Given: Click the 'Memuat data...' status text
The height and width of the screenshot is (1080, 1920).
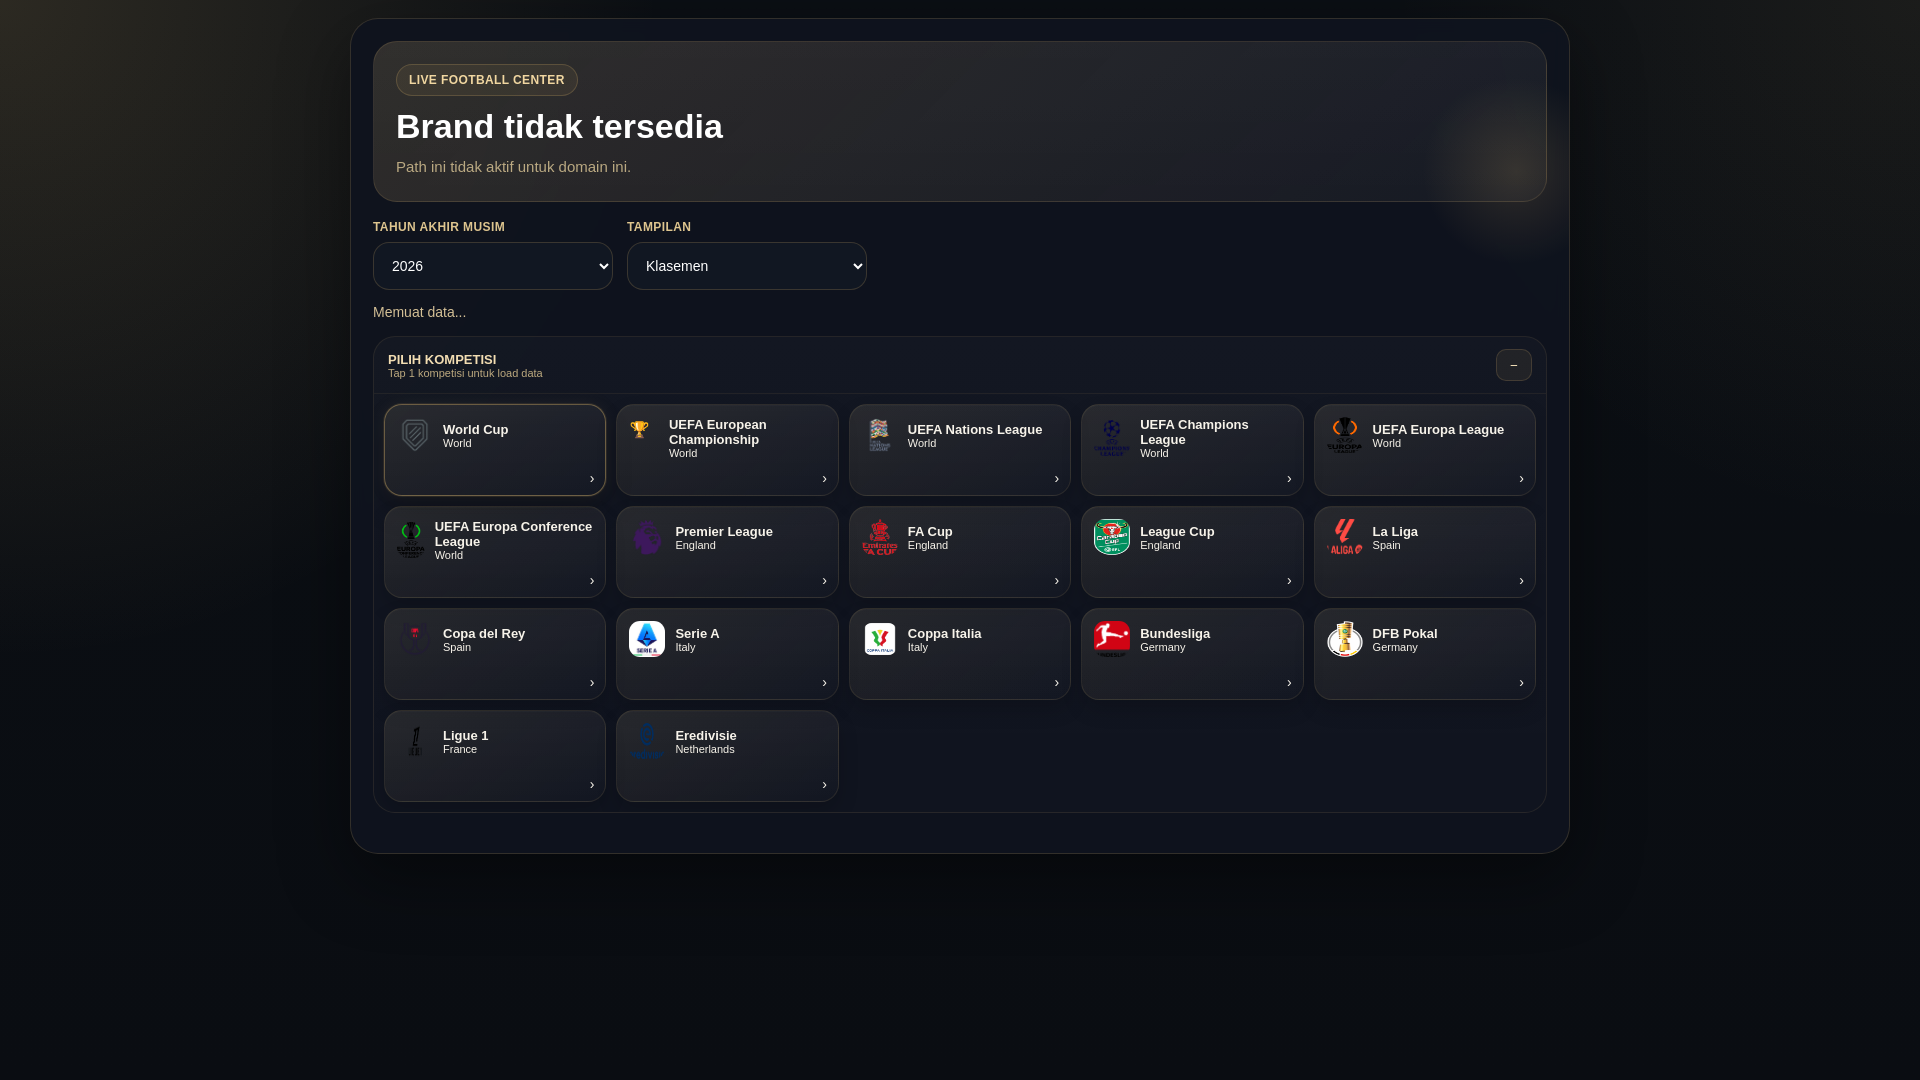Looking at the screenshot, I should pos(419,312).
